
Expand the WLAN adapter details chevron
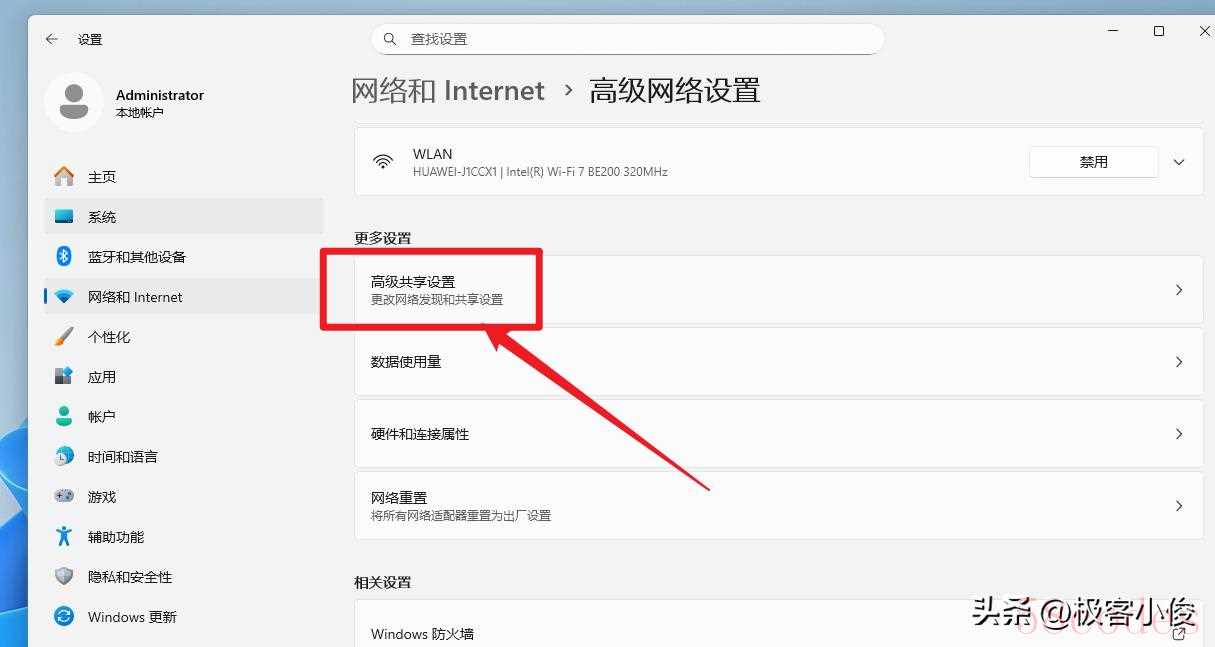1179,162
